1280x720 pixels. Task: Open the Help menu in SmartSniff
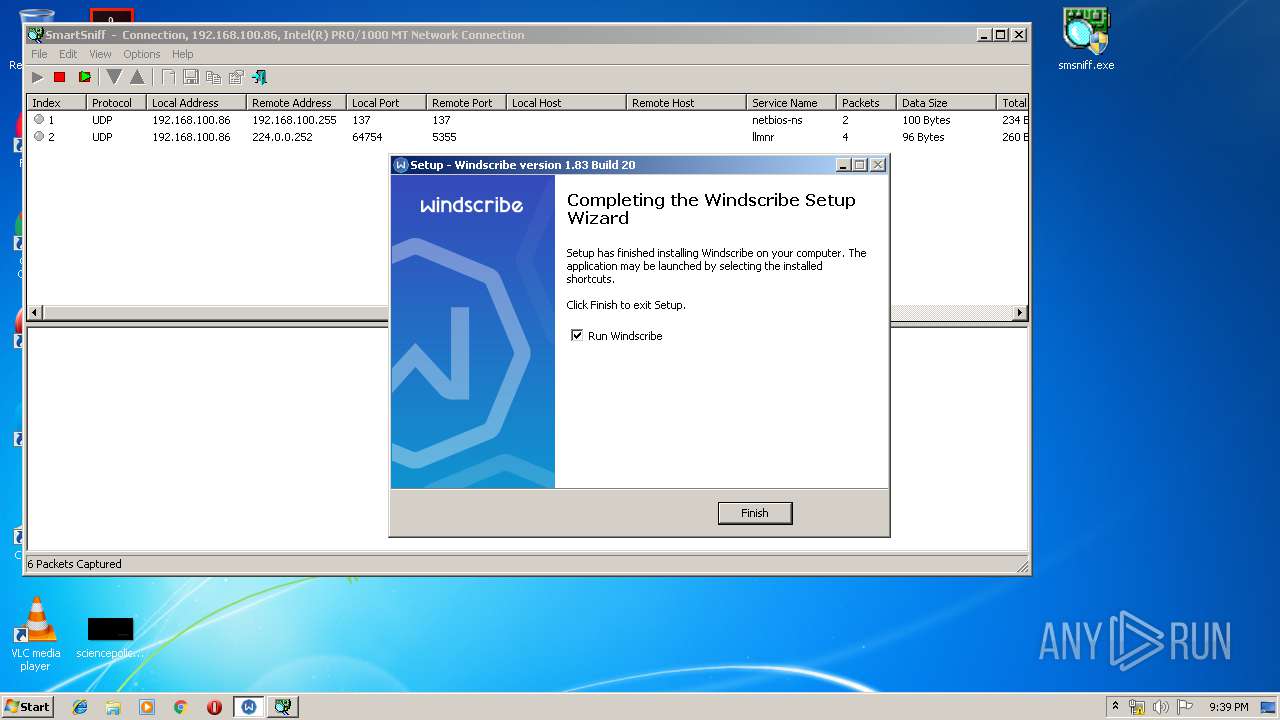(182, 54)
